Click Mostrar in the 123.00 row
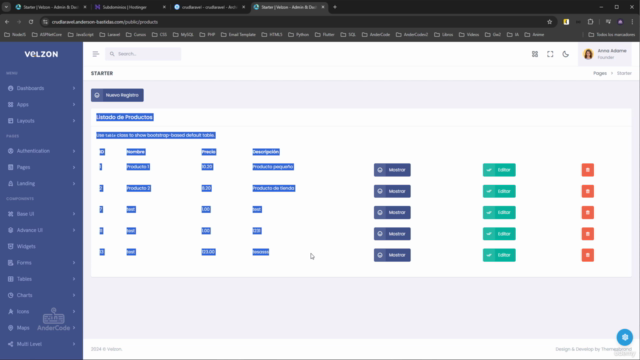 (x=392, y=255)
